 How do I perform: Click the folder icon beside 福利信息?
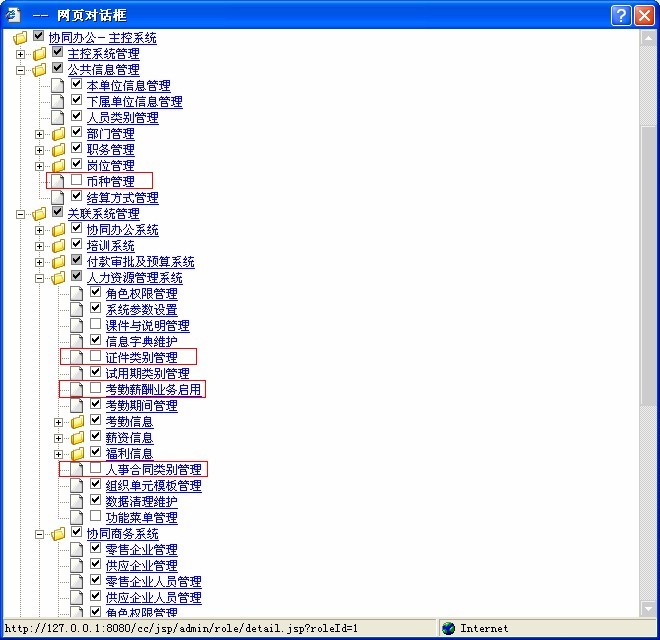click(x=77, y=454)
